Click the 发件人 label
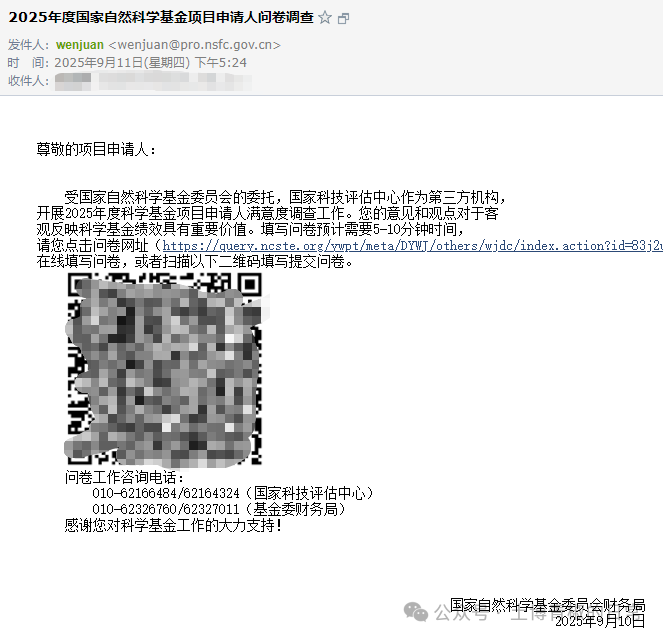Image resolution: width=663 pixels, height=639 pixels. coord(28,45)
